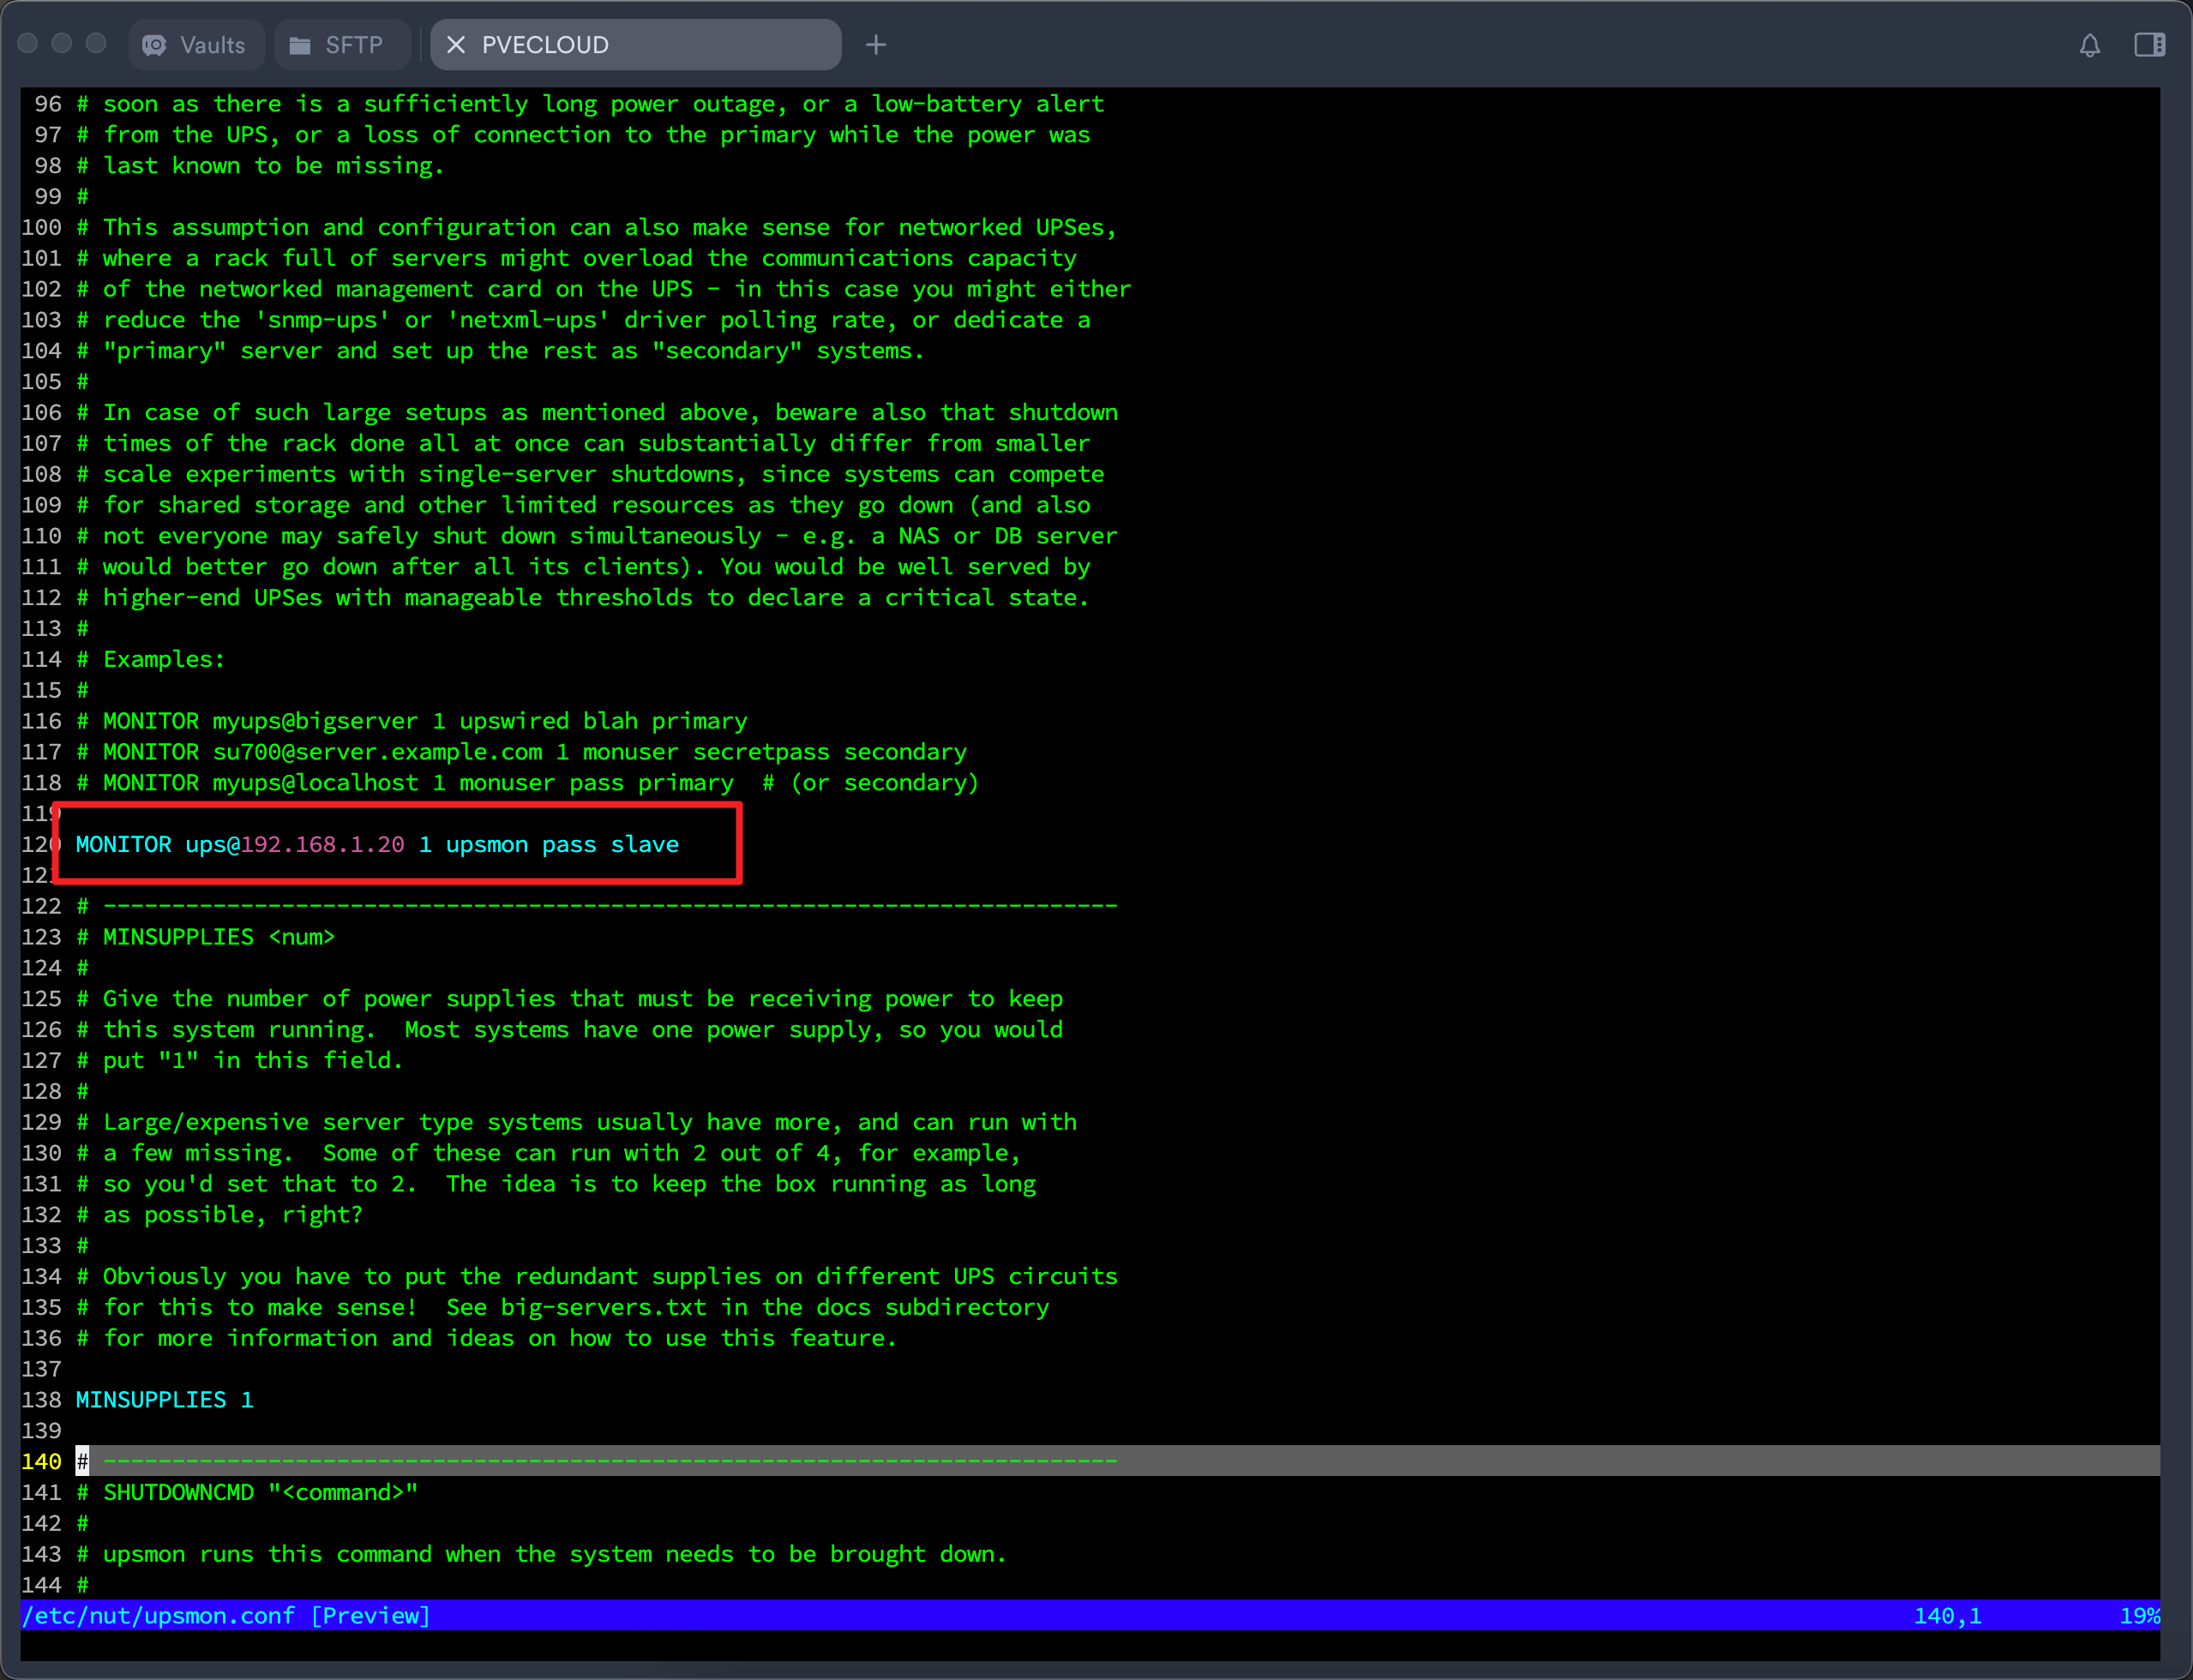Open notifications bell
This screenshot has width=2193, height=1680.
(x=2089, y=45)
